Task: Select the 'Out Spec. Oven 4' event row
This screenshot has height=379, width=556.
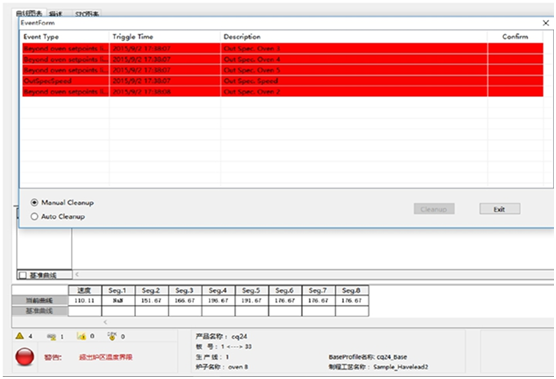Action: pos(283,59)
